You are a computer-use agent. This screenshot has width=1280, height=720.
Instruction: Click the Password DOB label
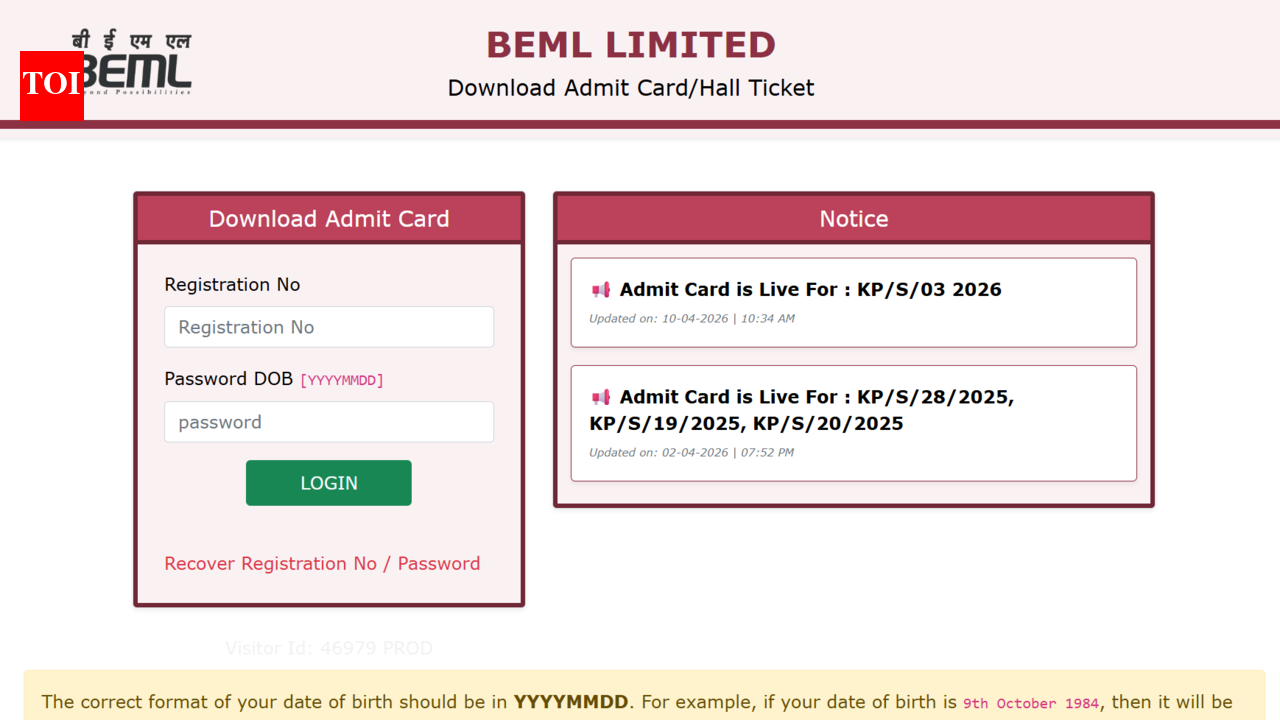(227, 379)
